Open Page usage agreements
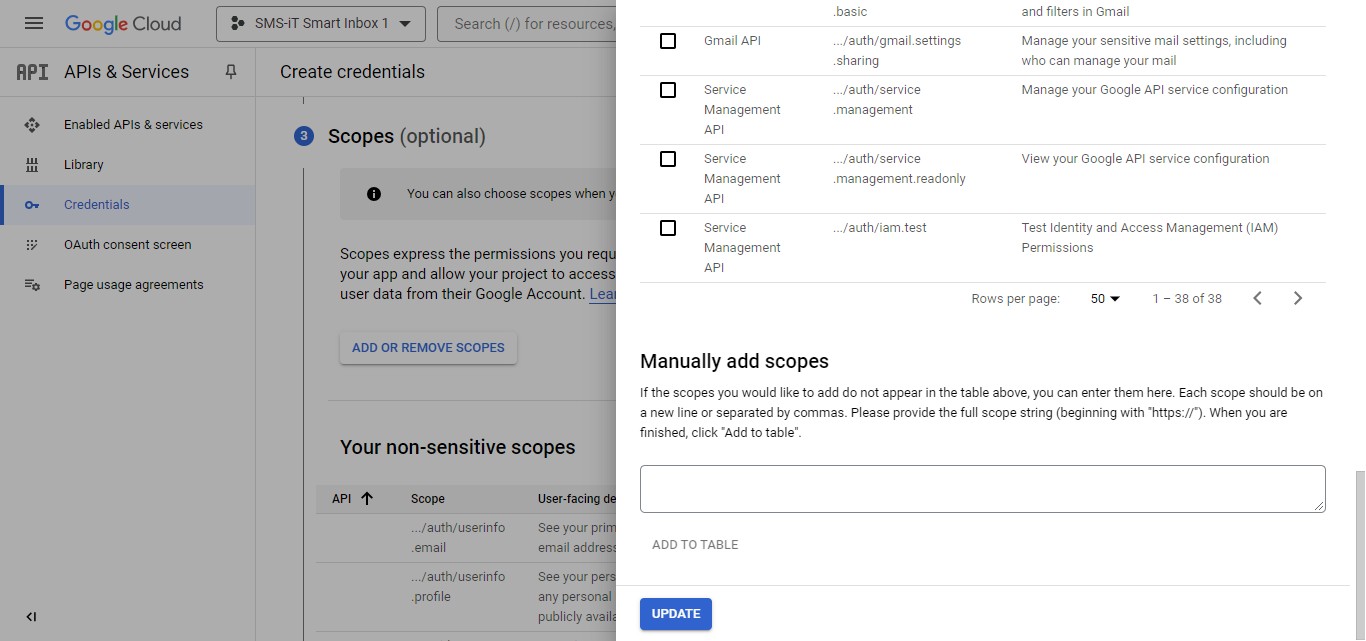 pyautogui.click(x=133, y=285)
